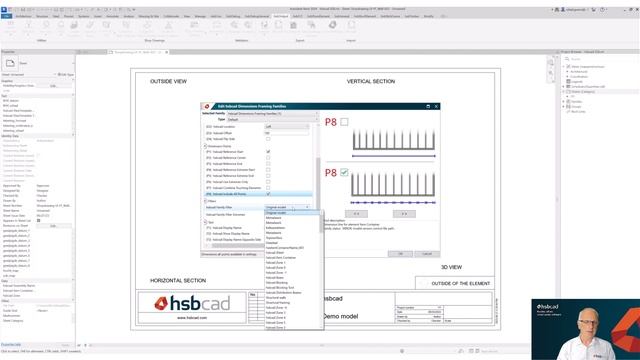Click the clipboard icon in ribbon Export group

(293, 25)
